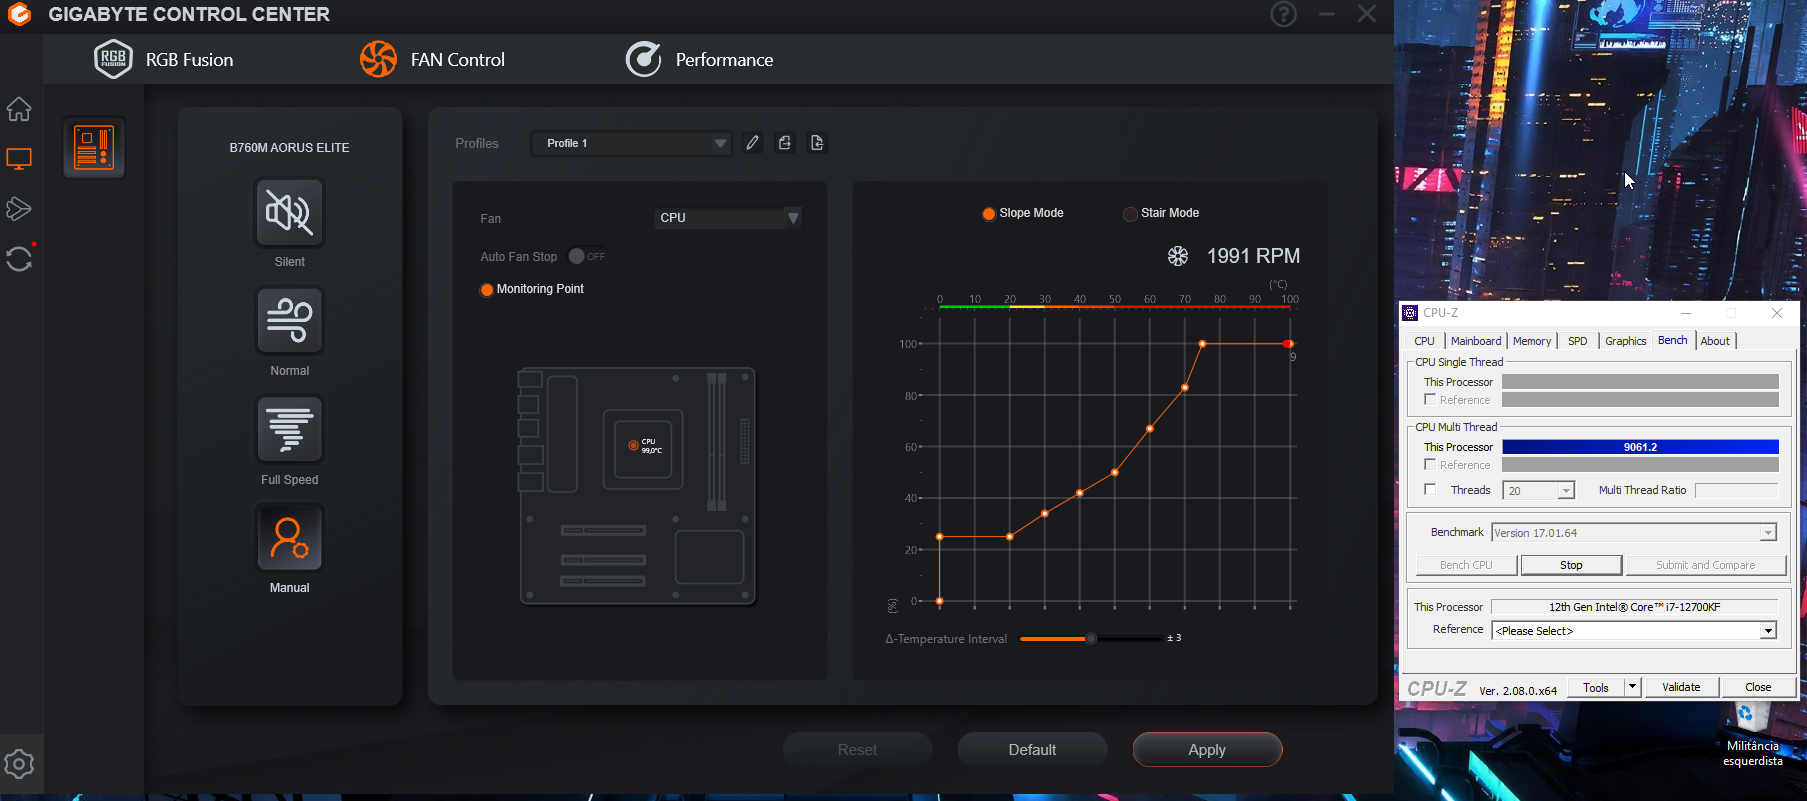Open monitor display sidebar icon

(19, 159)
